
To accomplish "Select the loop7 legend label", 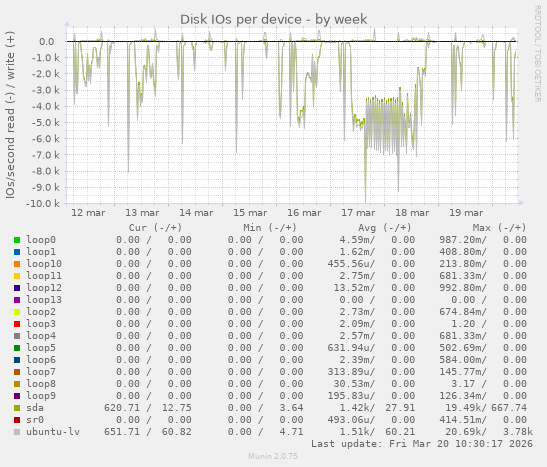I will coord(41,372).
